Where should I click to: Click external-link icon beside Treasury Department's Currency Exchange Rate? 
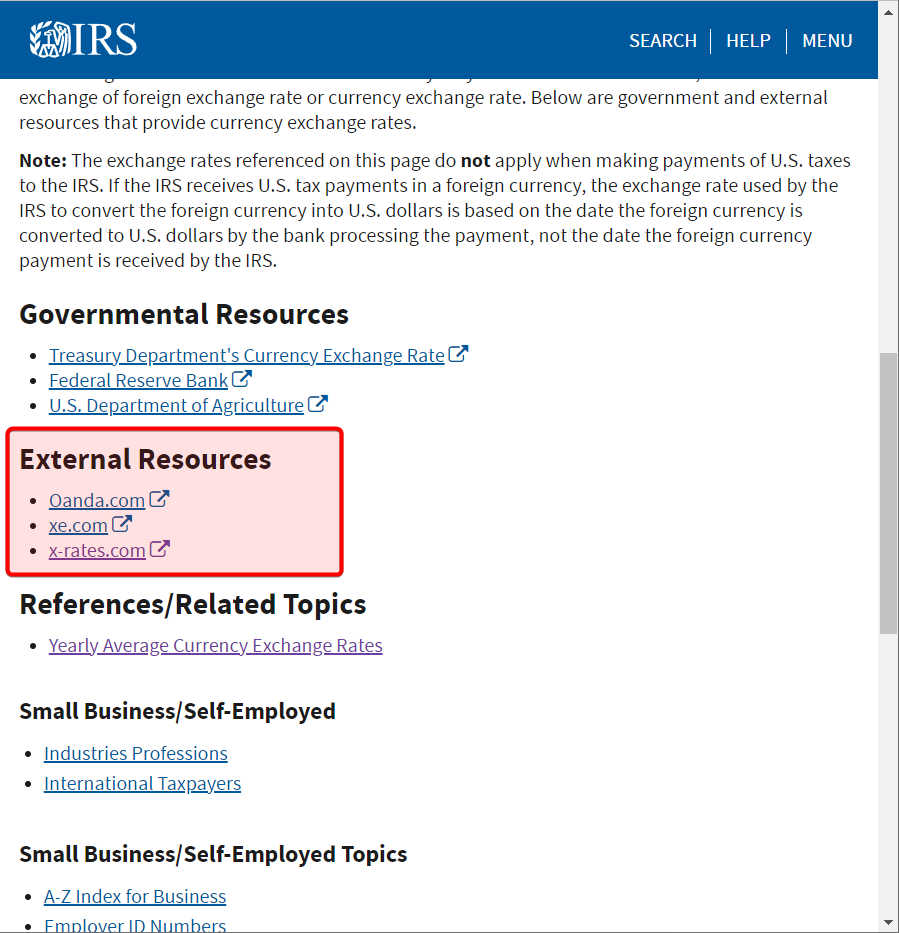[x=458, y=354]
